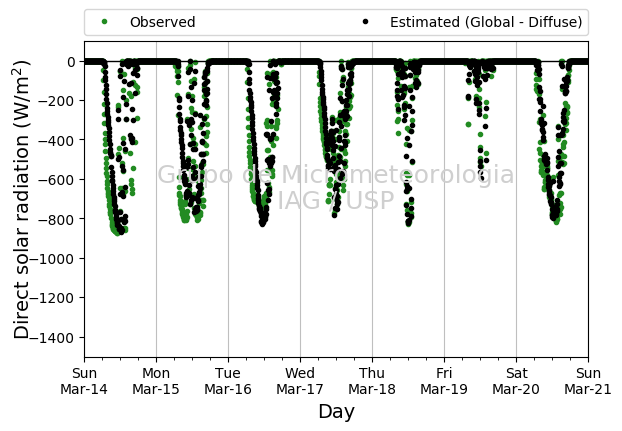Click the y-axis tick label −200

pyautogui.click(x=57, y=101)
